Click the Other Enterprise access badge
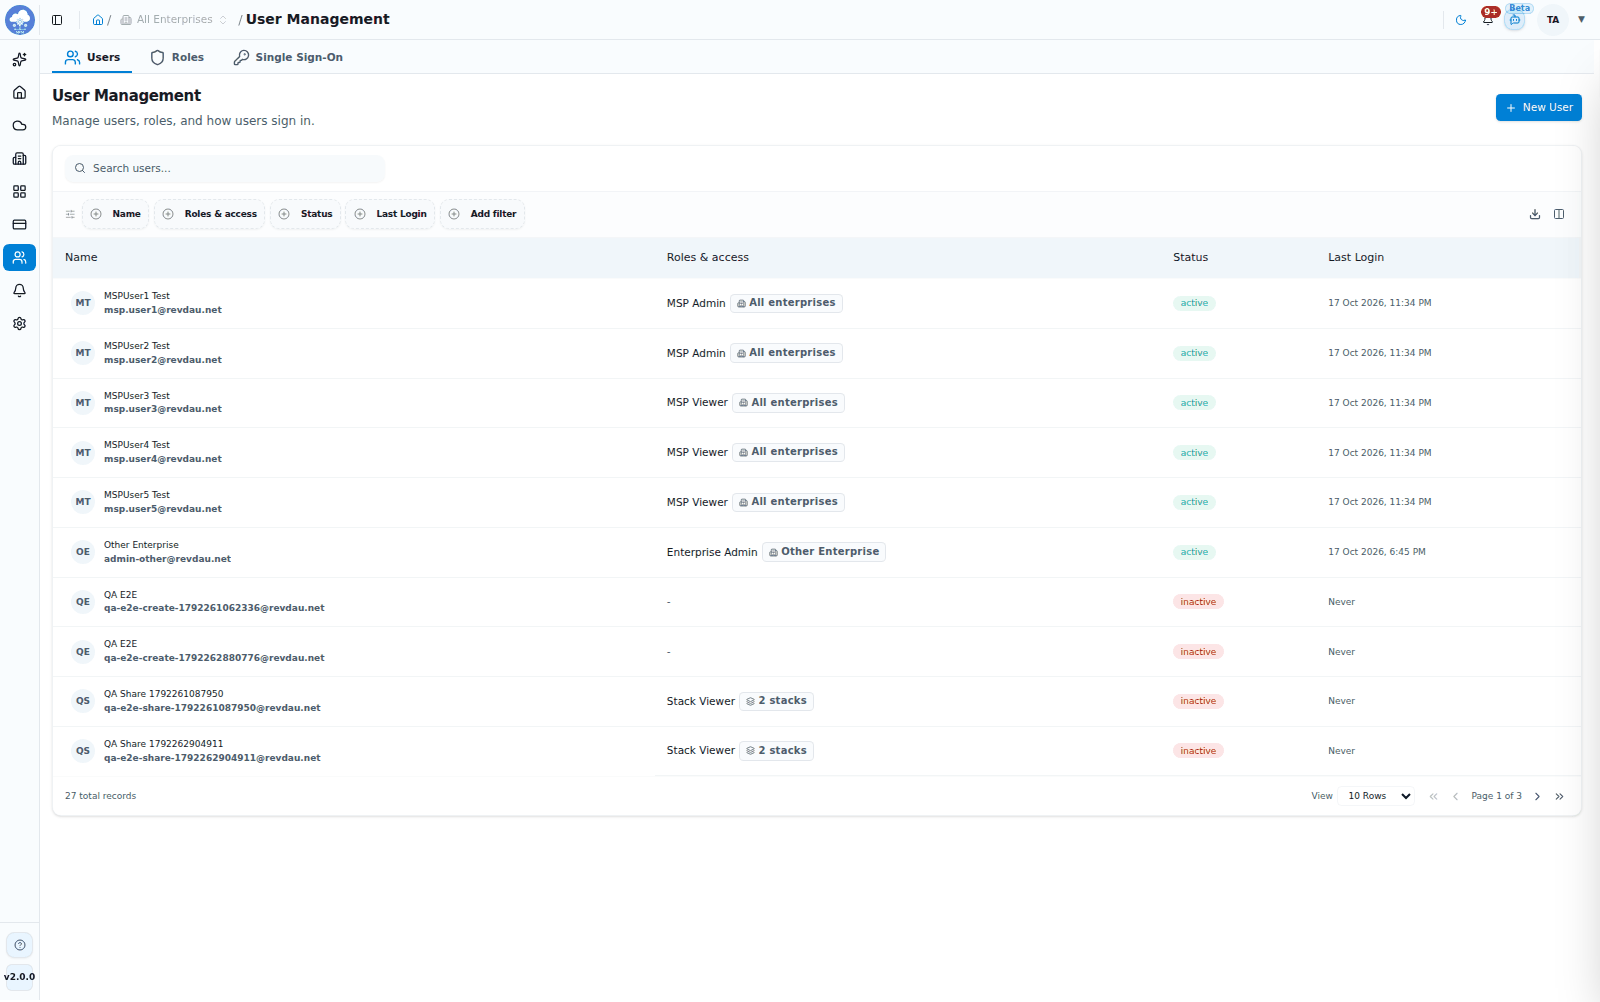The height and width of the screenshot is (1002, 1600). coord(824,552)
